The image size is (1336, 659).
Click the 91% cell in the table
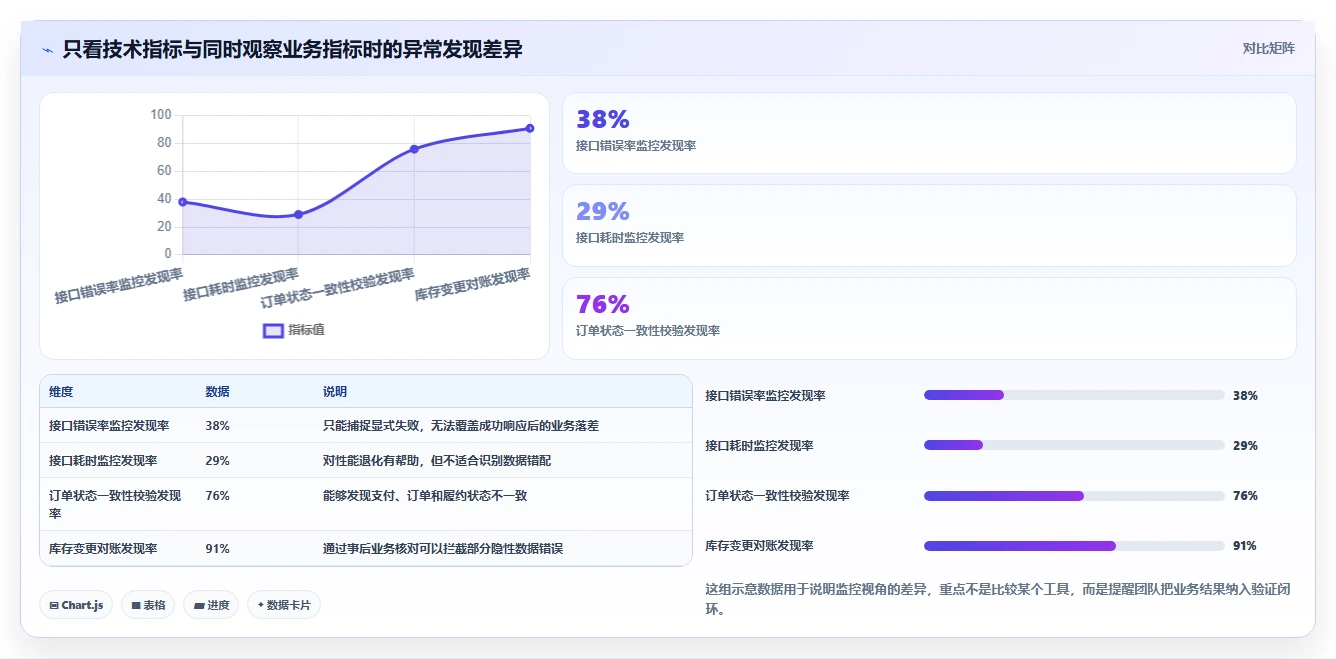217,549
